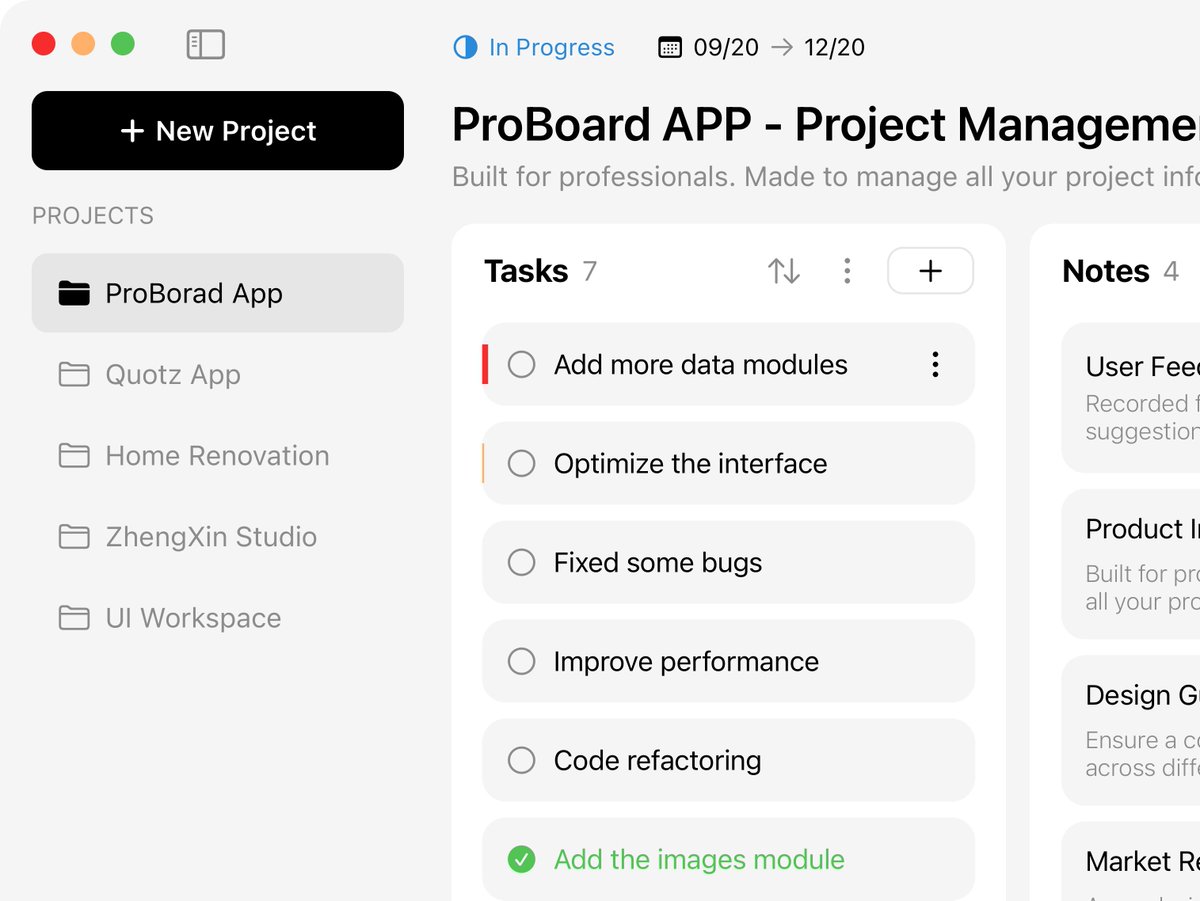Screen dimensions: 1200x901
Task: Click the Quotz App folder icon
Action: click(x=74, y=375)
